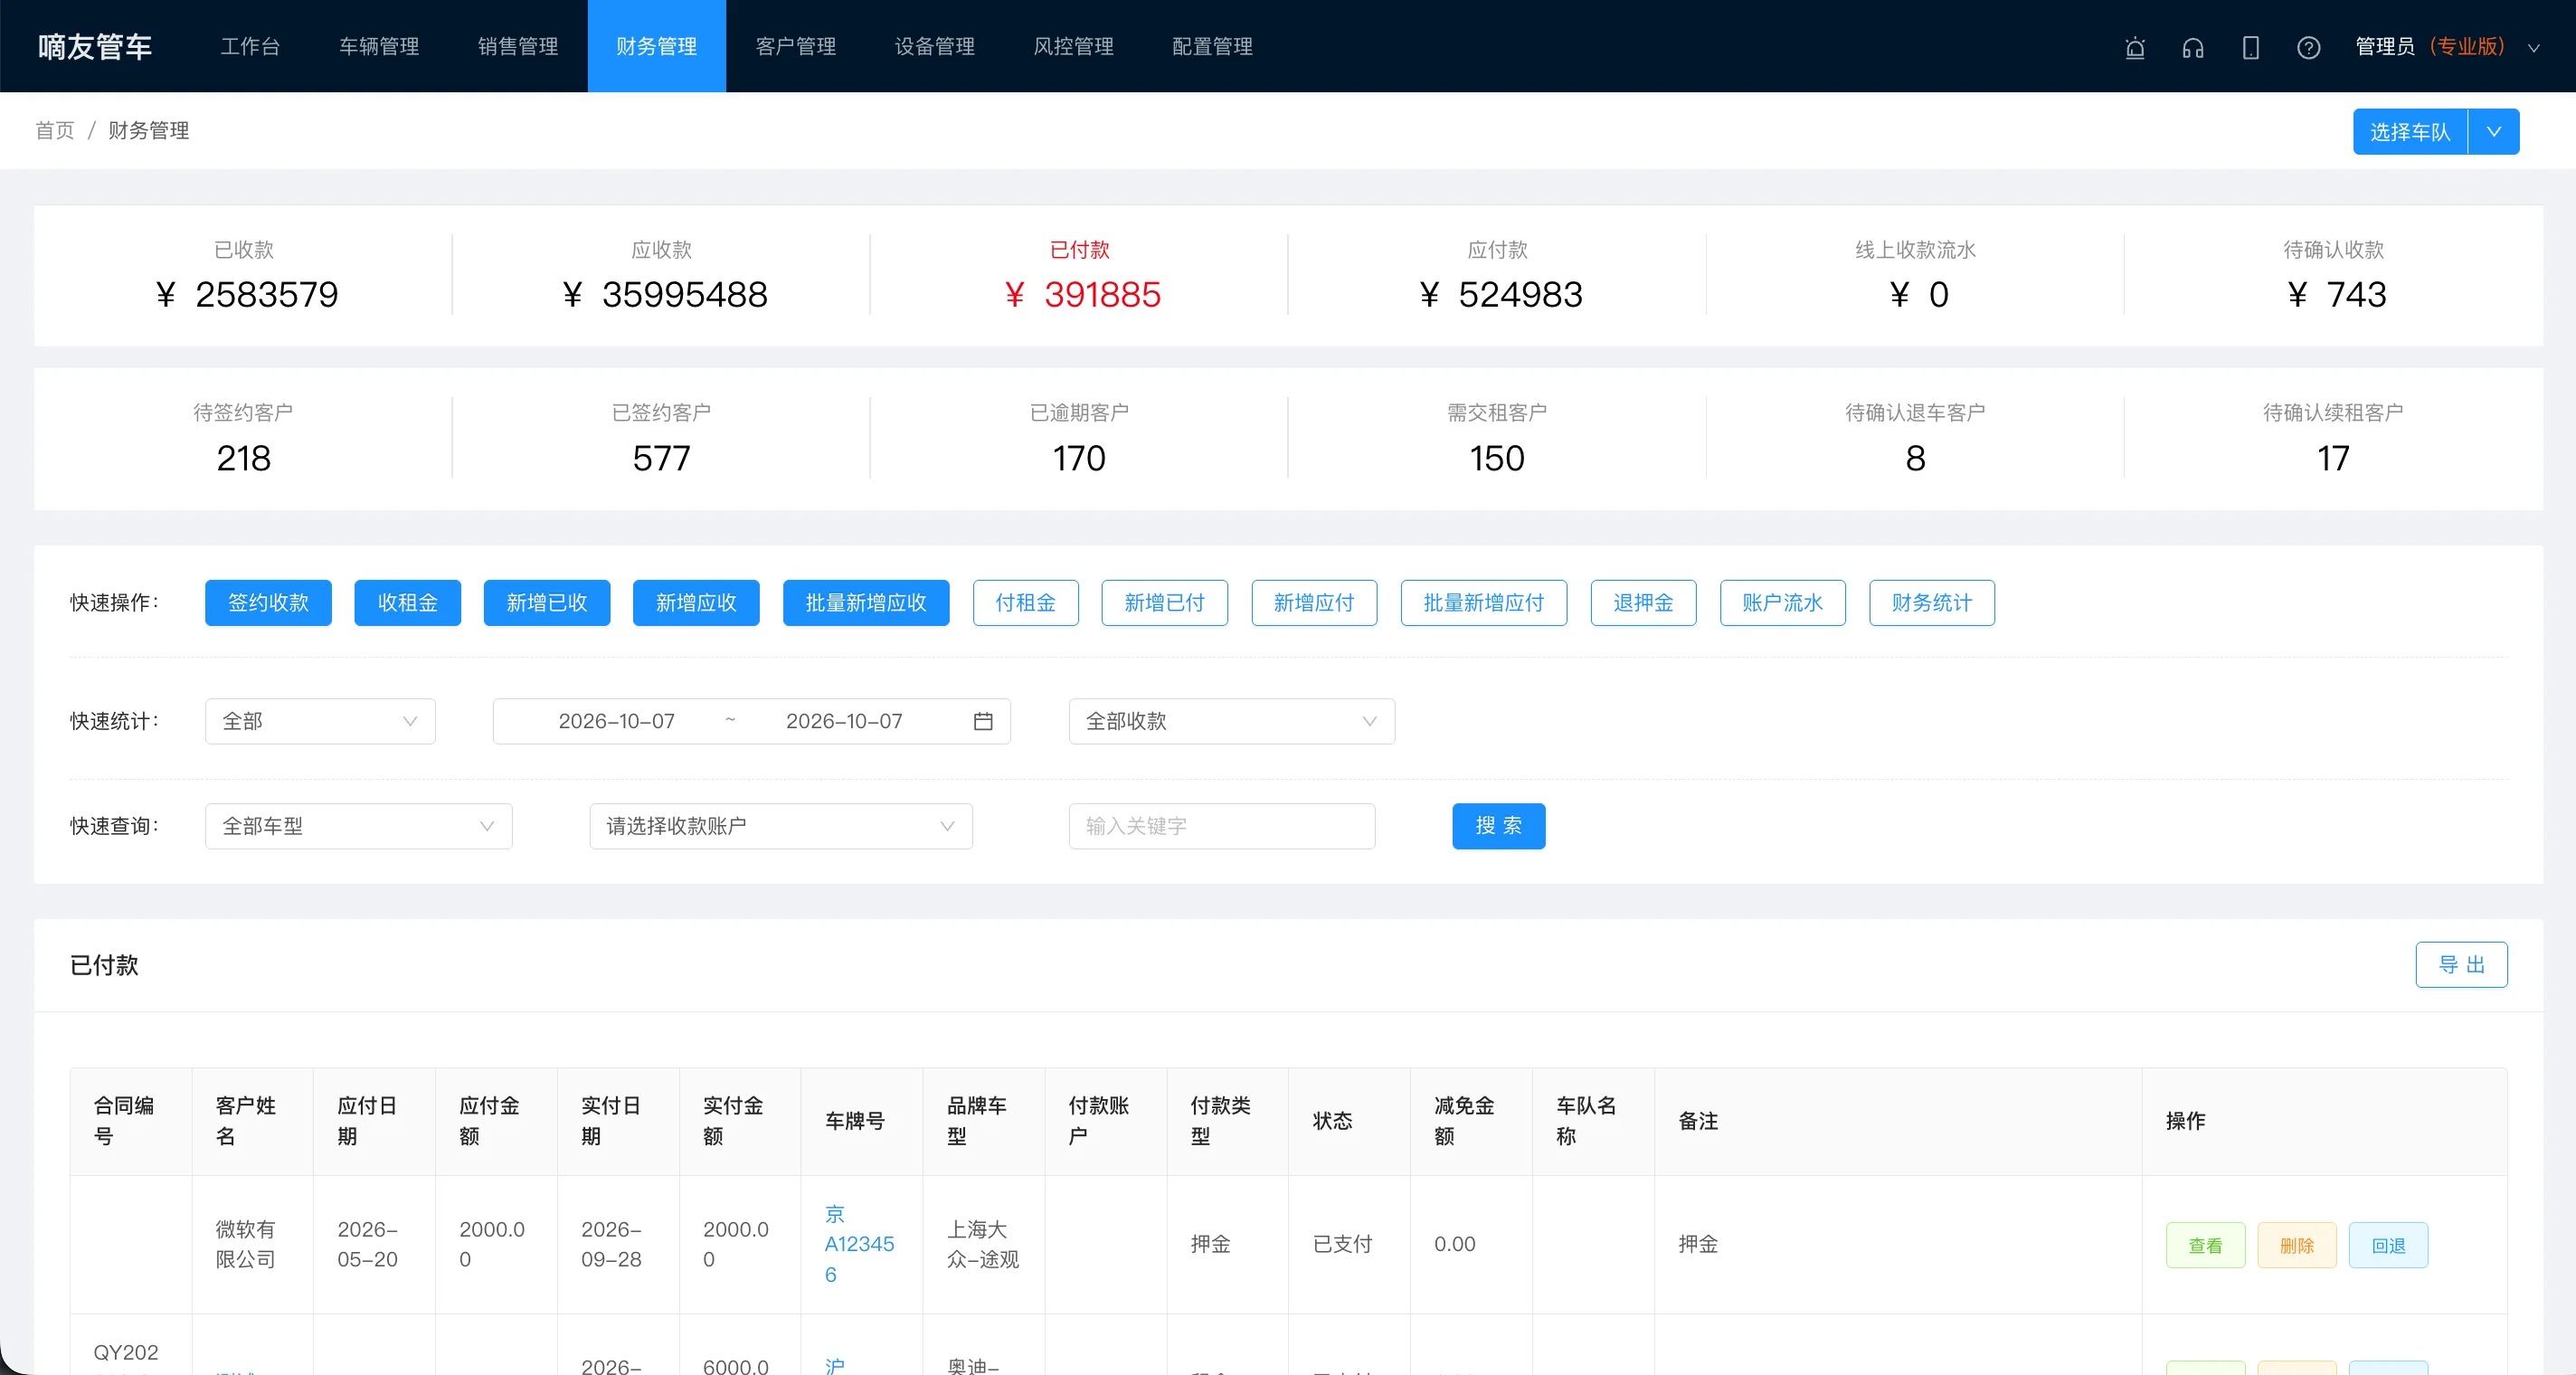This screenshot has width=2576, height=1375.
Task: Expand the administrator account chevron
Action: [x=2534, y=47]
